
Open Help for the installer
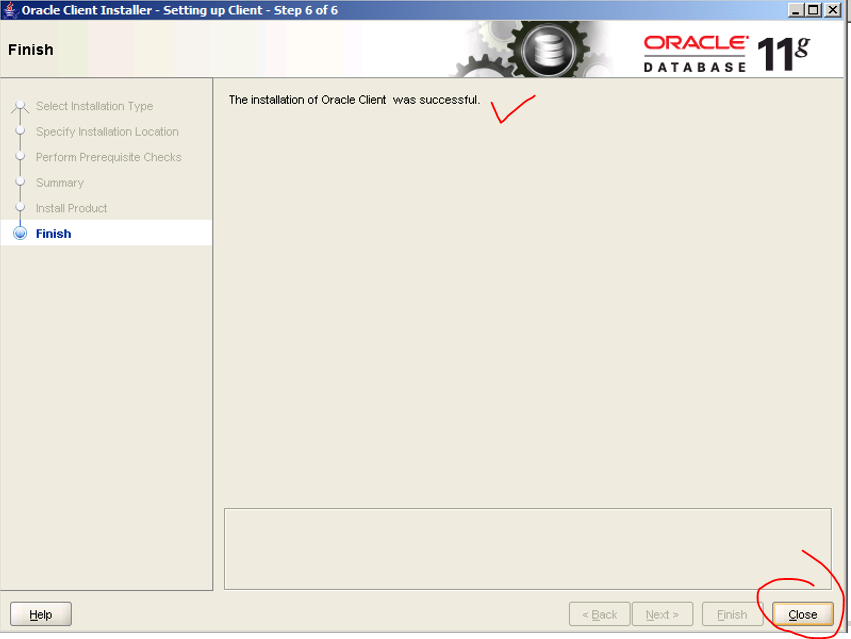coord(41,614)
